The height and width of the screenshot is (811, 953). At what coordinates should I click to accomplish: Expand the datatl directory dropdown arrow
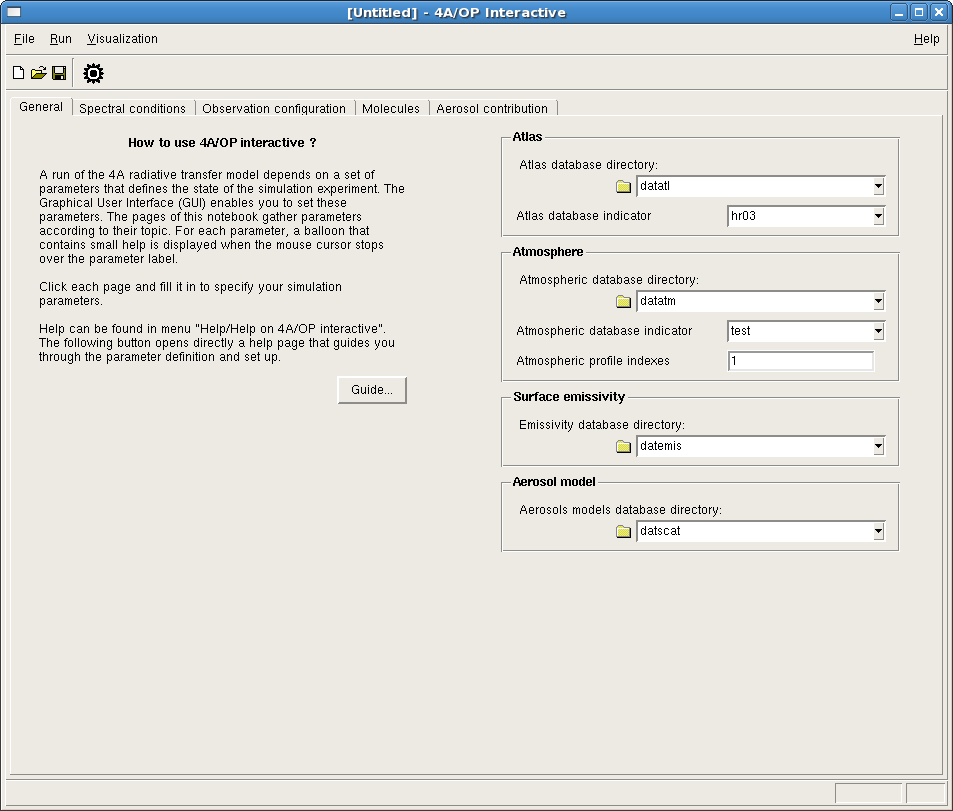point(878,186)
